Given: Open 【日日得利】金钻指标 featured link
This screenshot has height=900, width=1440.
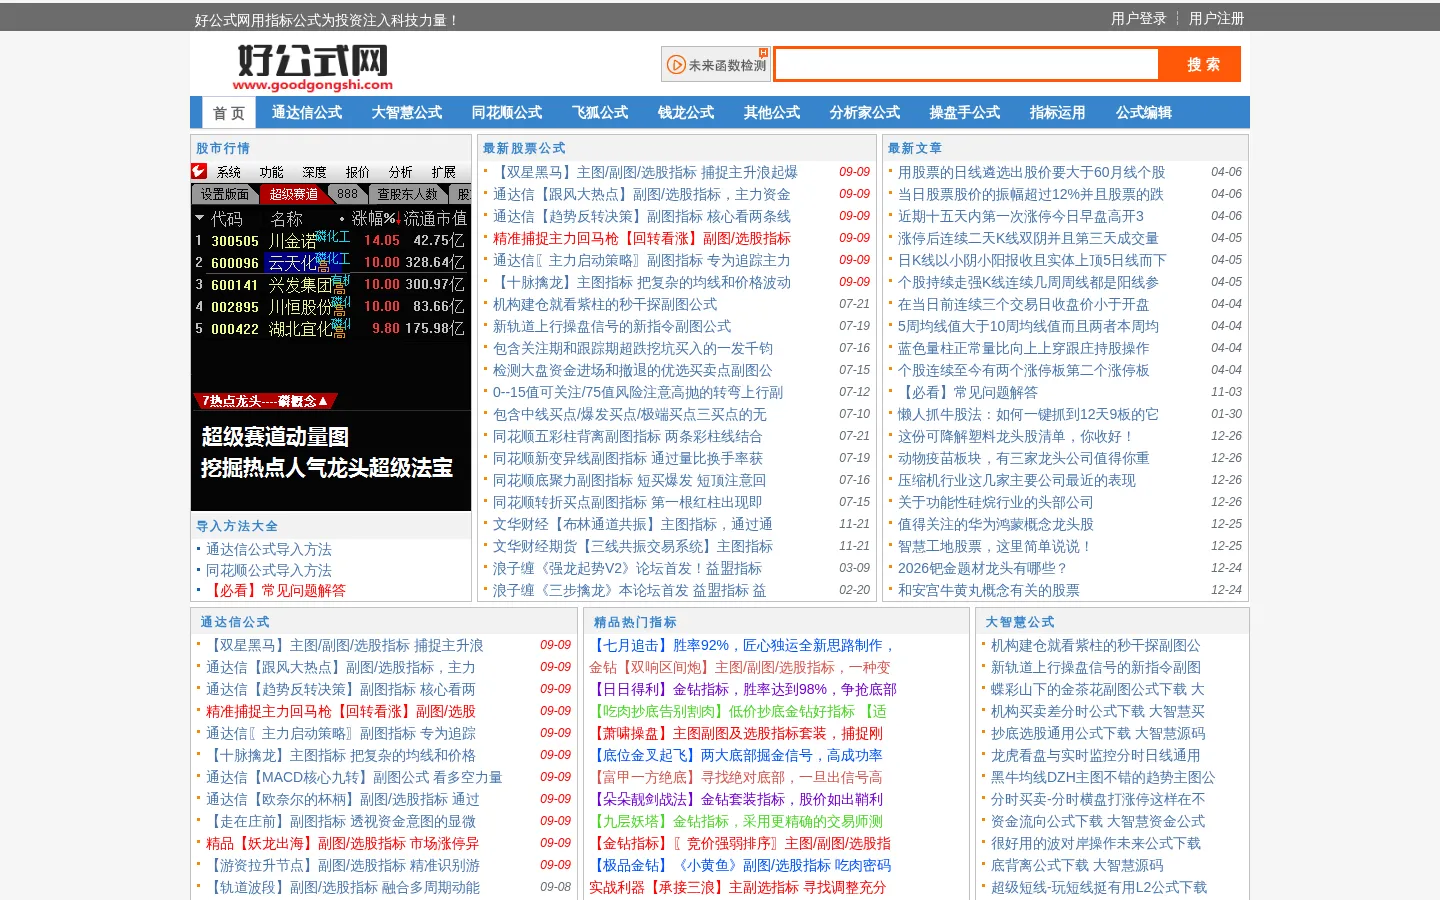Looking at the screenshot, I should (x=743, y=690).
